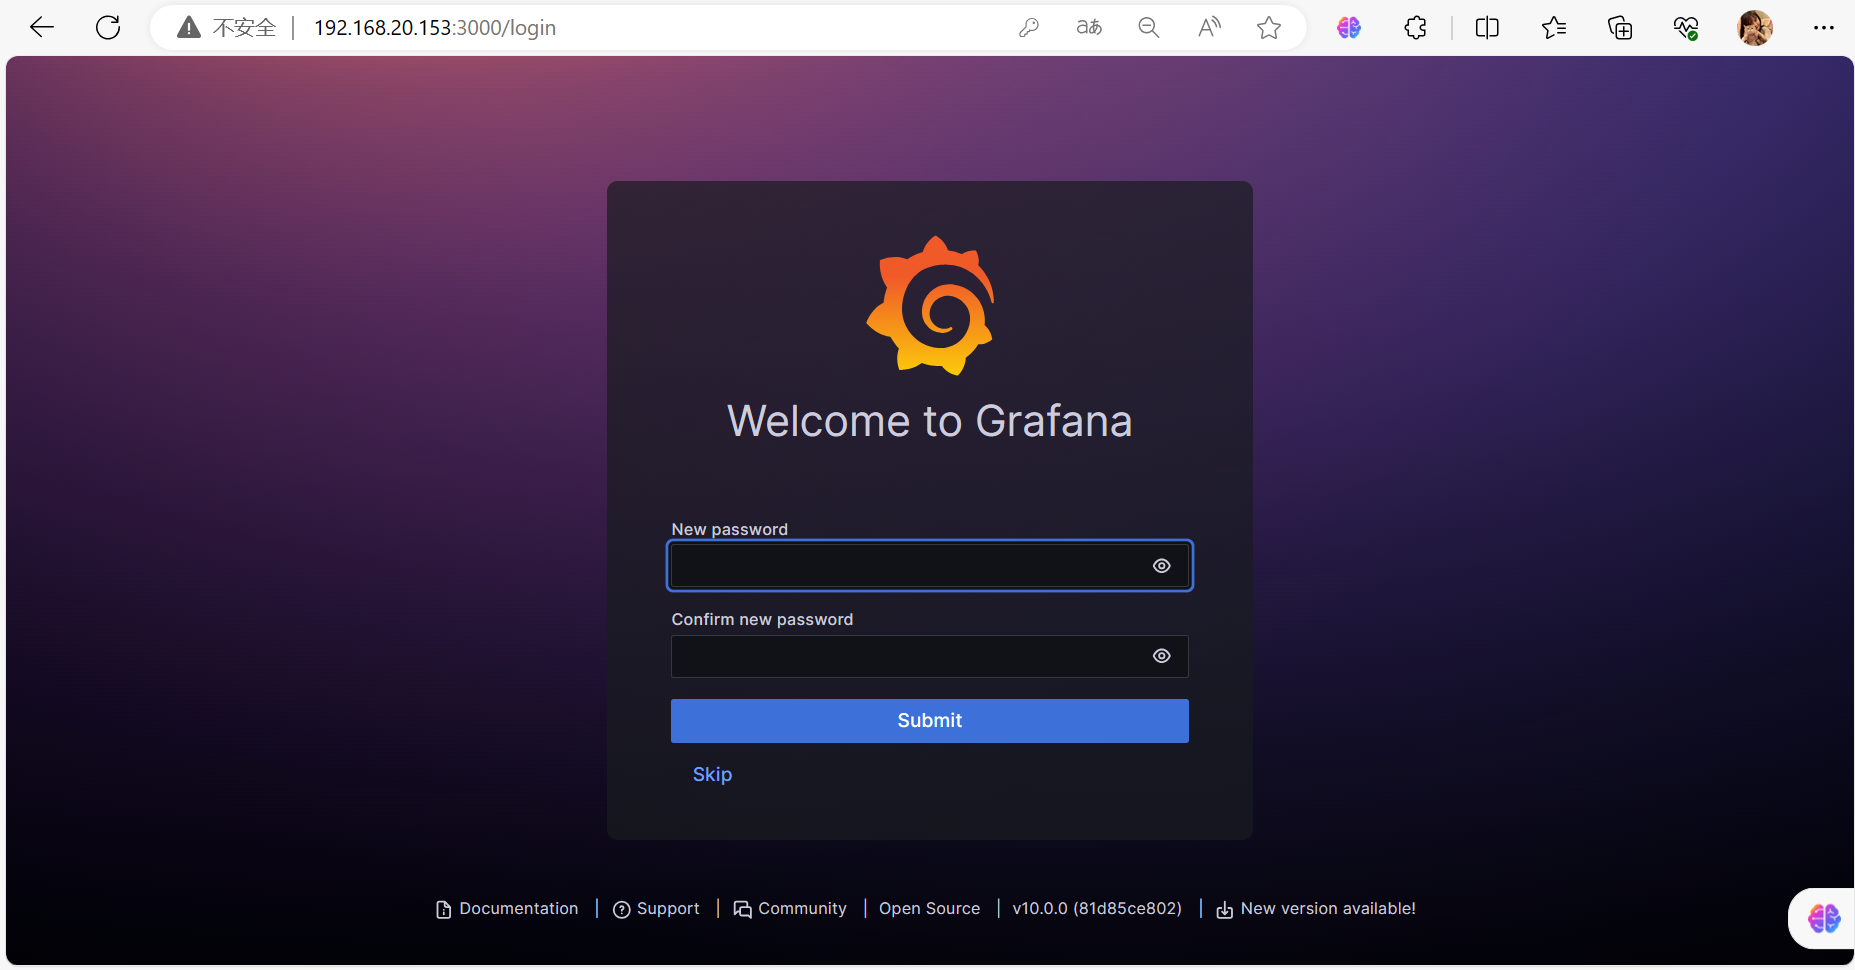Skip changing the password

point(712,775)
